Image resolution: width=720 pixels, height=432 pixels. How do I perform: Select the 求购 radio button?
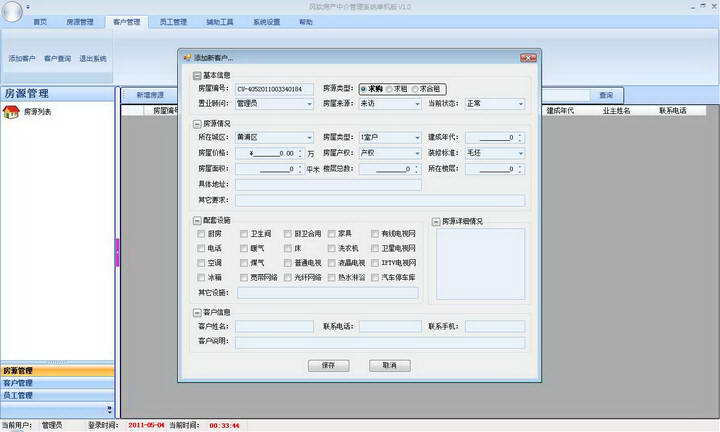point(364,89)
